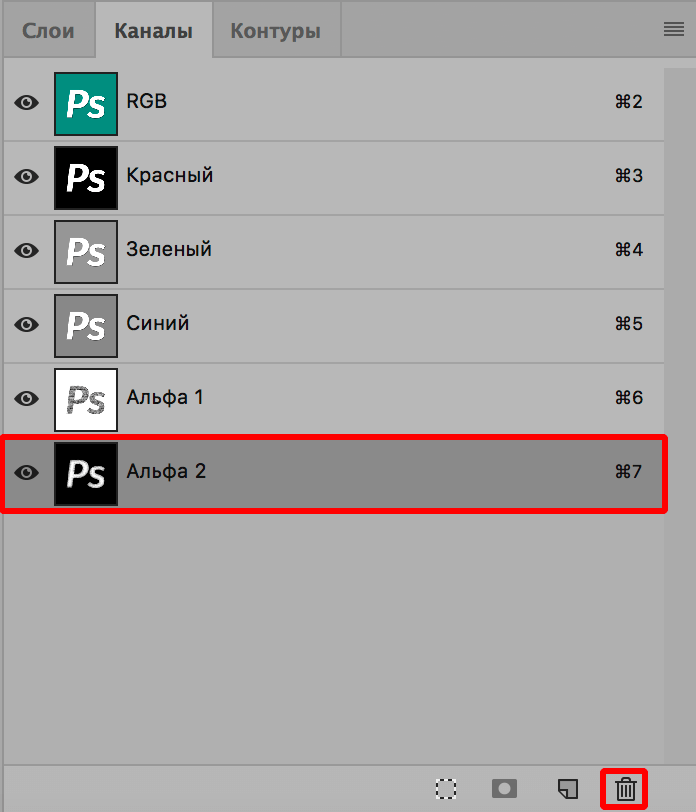696x812 pixels.
Task: Click the RGB channel thumbnail
Action: point(86,103)
